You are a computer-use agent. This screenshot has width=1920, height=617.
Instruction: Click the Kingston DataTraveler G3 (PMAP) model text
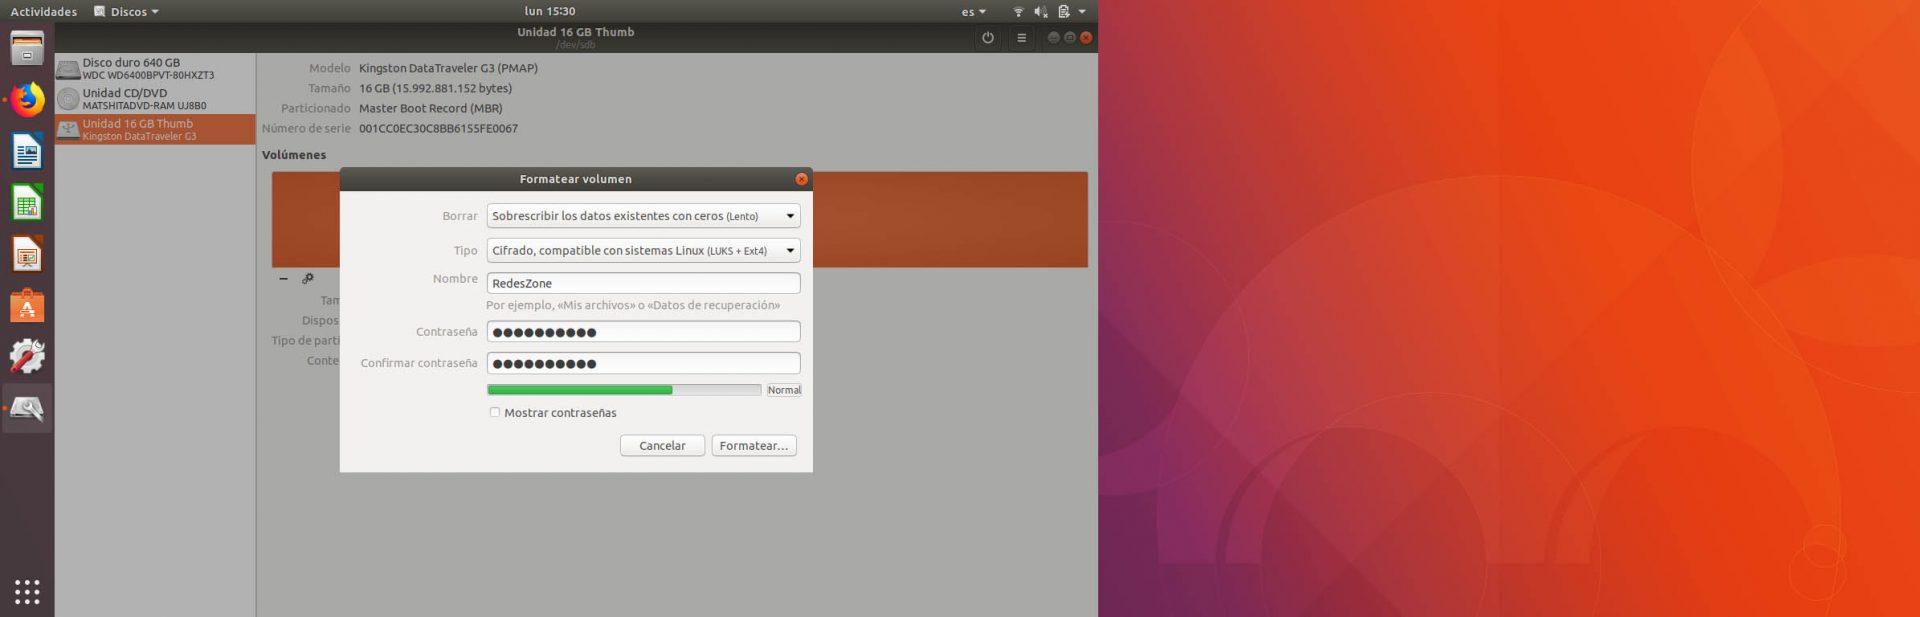pyautogui.click(x=448, y=69)
